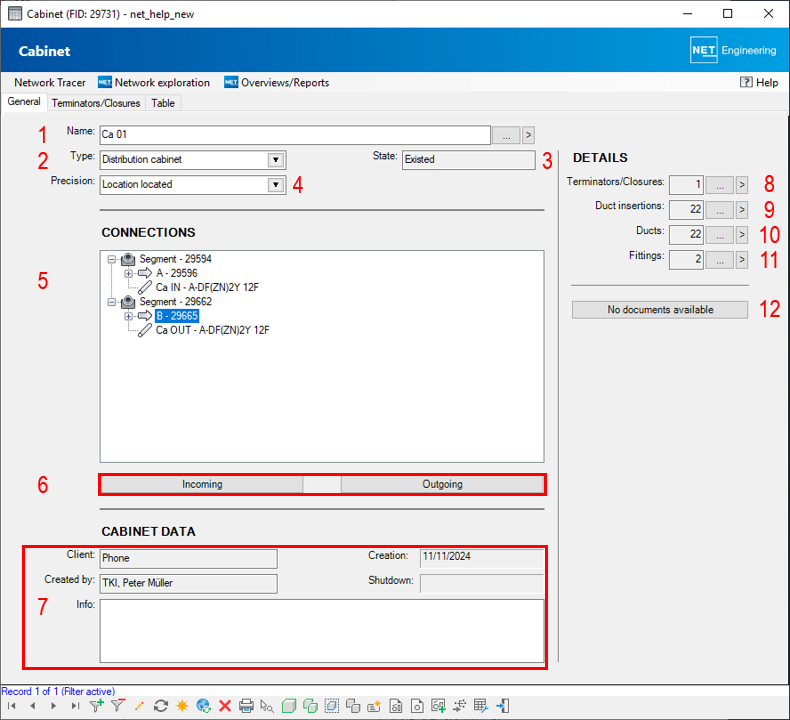This screenshot has height=720, width=790.
Task: Select the General tab
Action: coord(24,102)
